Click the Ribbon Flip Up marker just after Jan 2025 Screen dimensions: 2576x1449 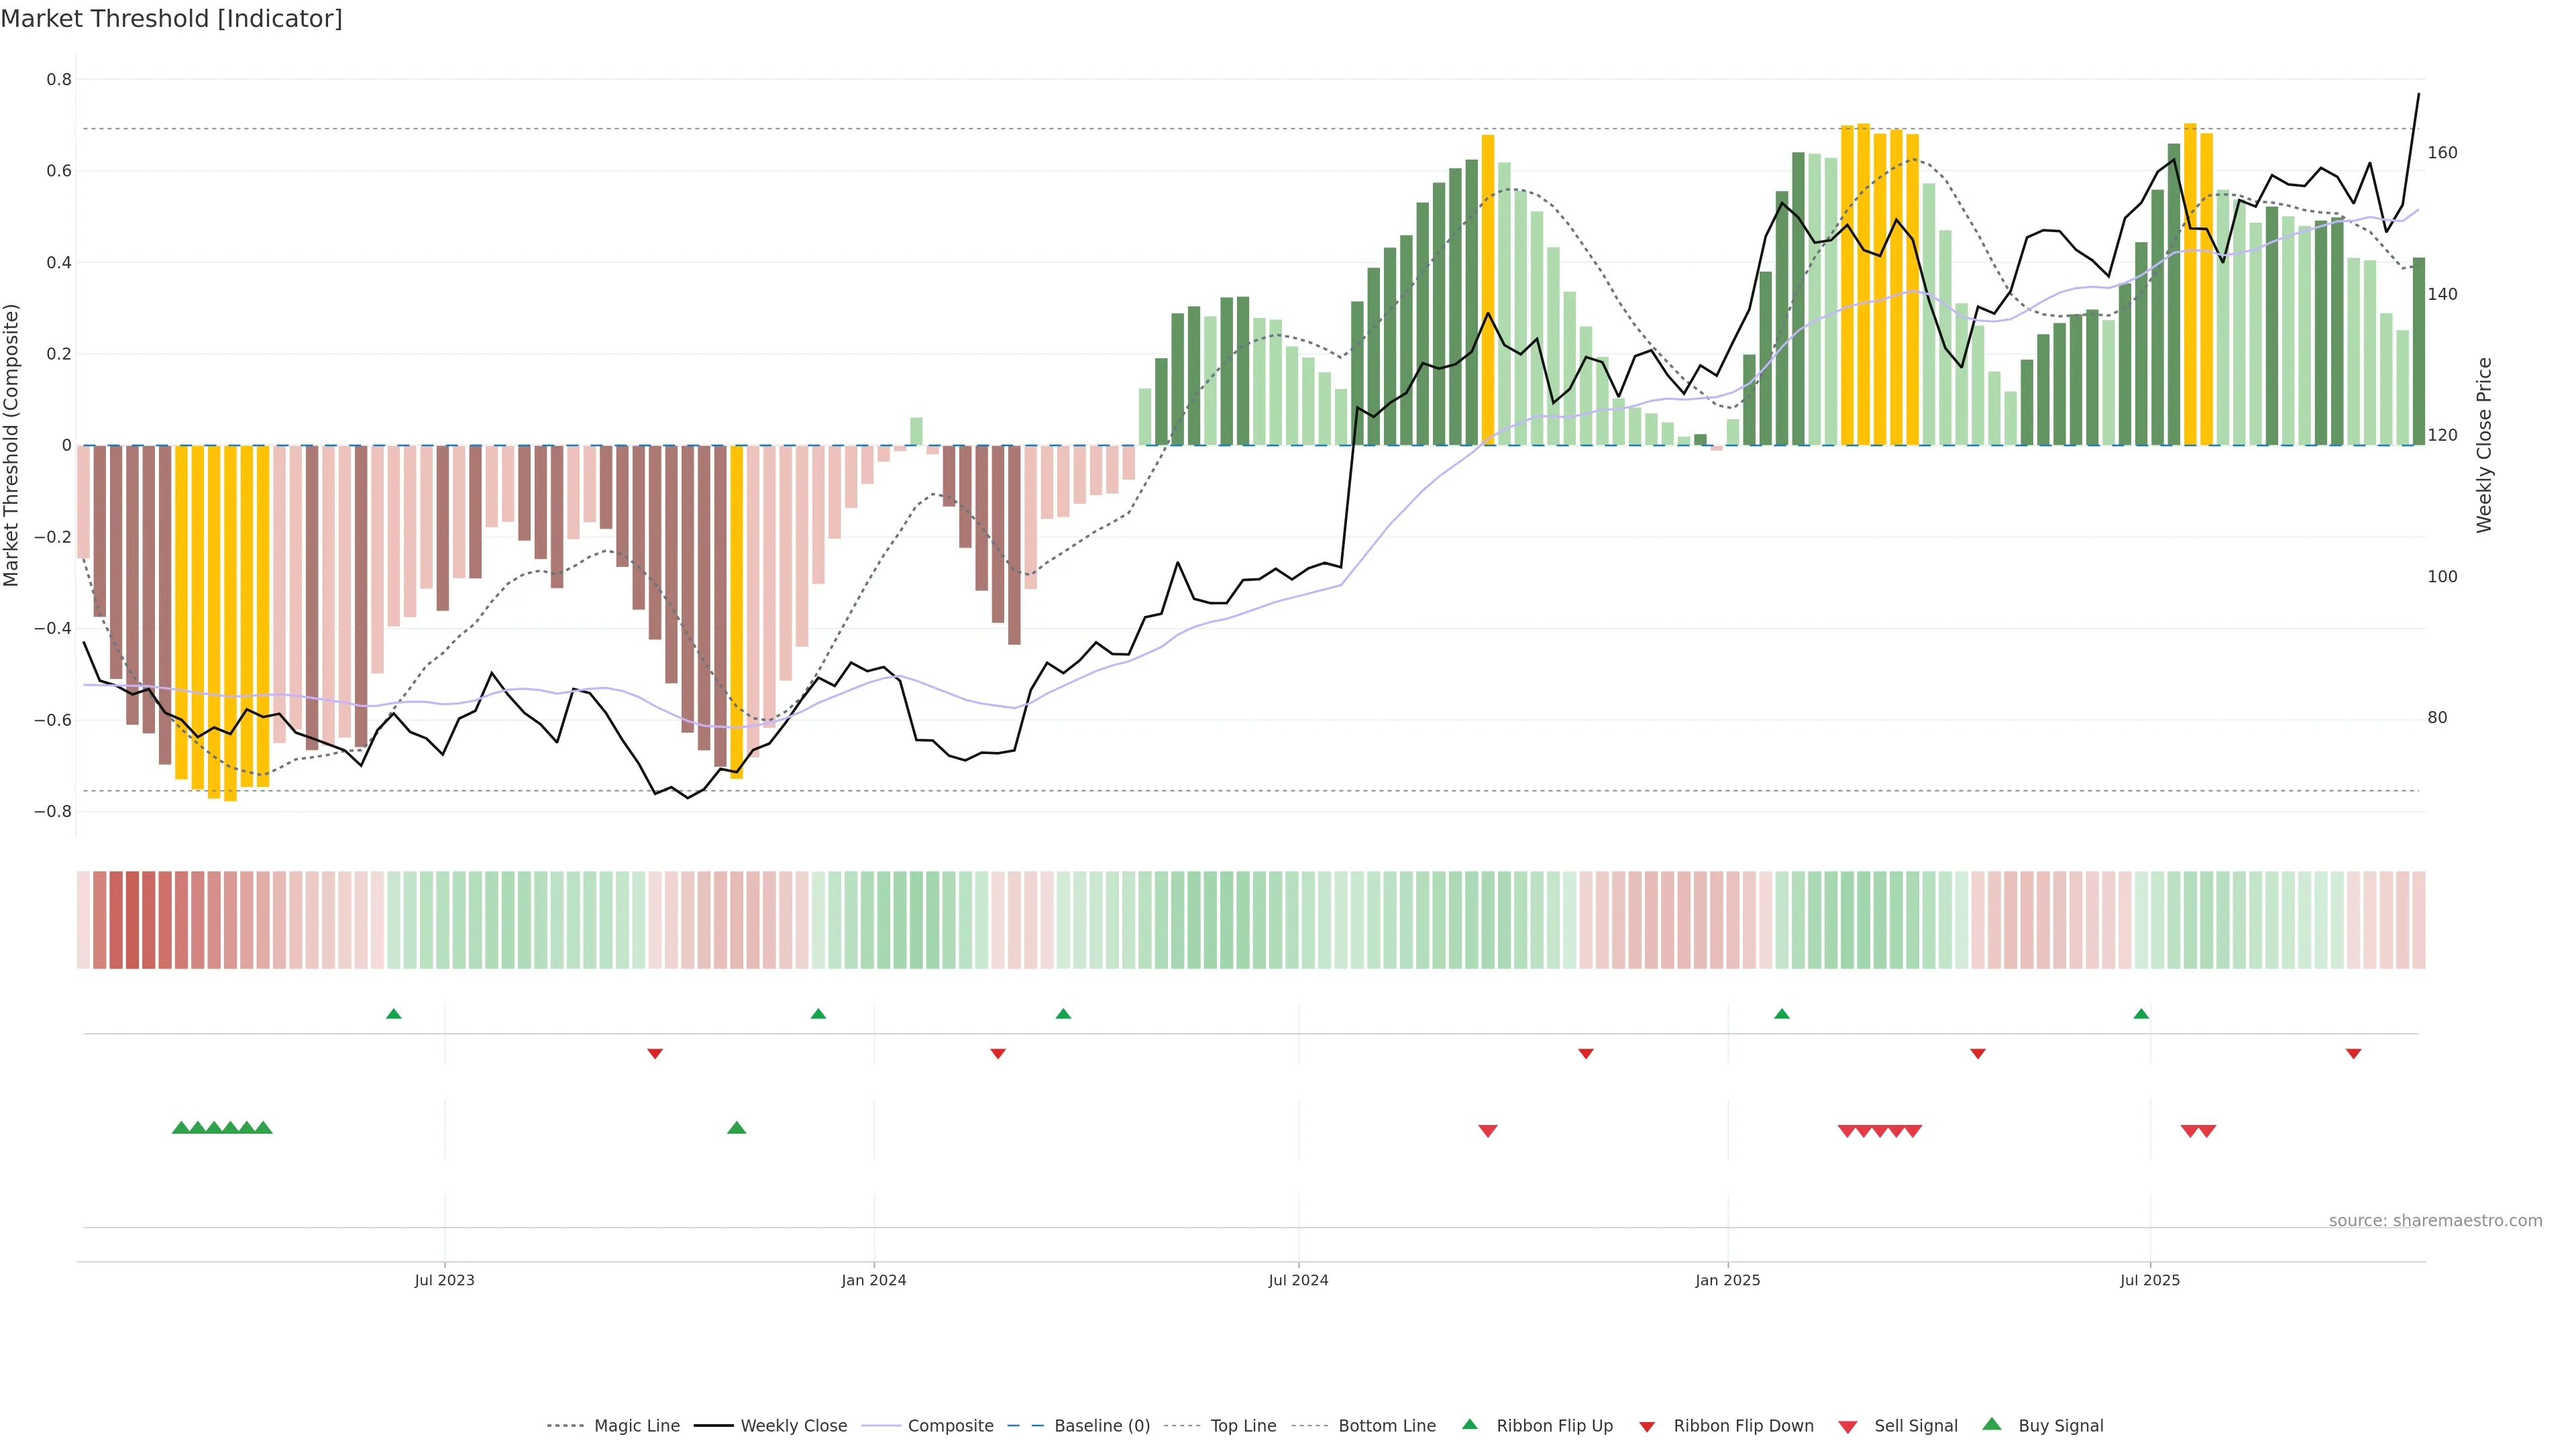pos(1781,1014)
